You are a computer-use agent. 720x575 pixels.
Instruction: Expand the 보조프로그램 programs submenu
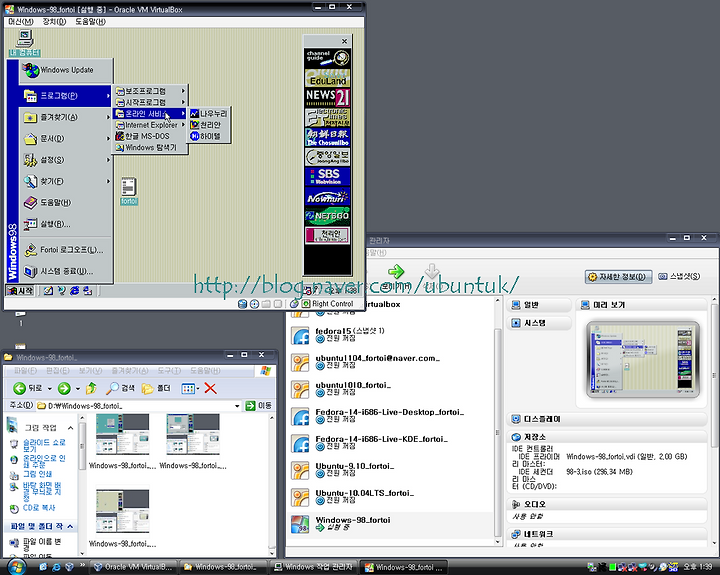pyautogui.click(x=151, y=91)
